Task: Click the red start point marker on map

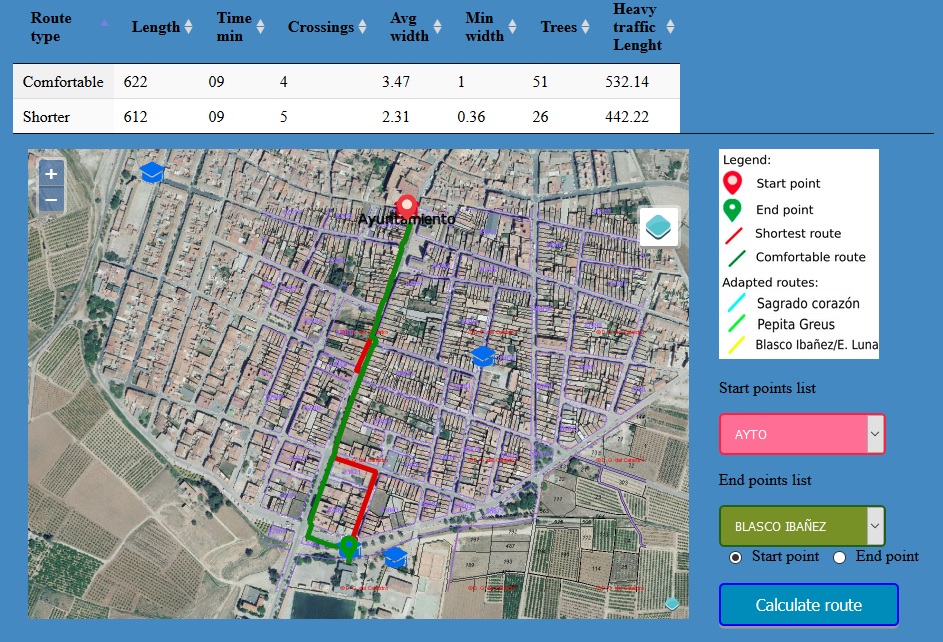Action: 406,208
